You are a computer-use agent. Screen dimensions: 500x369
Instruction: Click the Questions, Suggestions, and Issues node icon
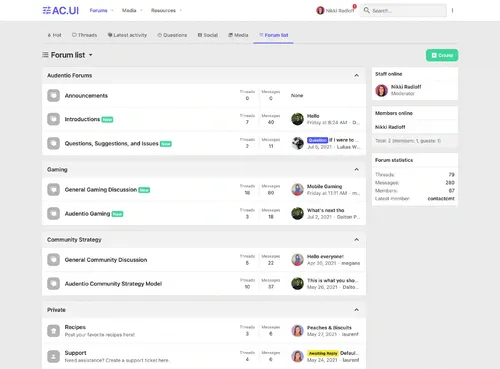53,143
